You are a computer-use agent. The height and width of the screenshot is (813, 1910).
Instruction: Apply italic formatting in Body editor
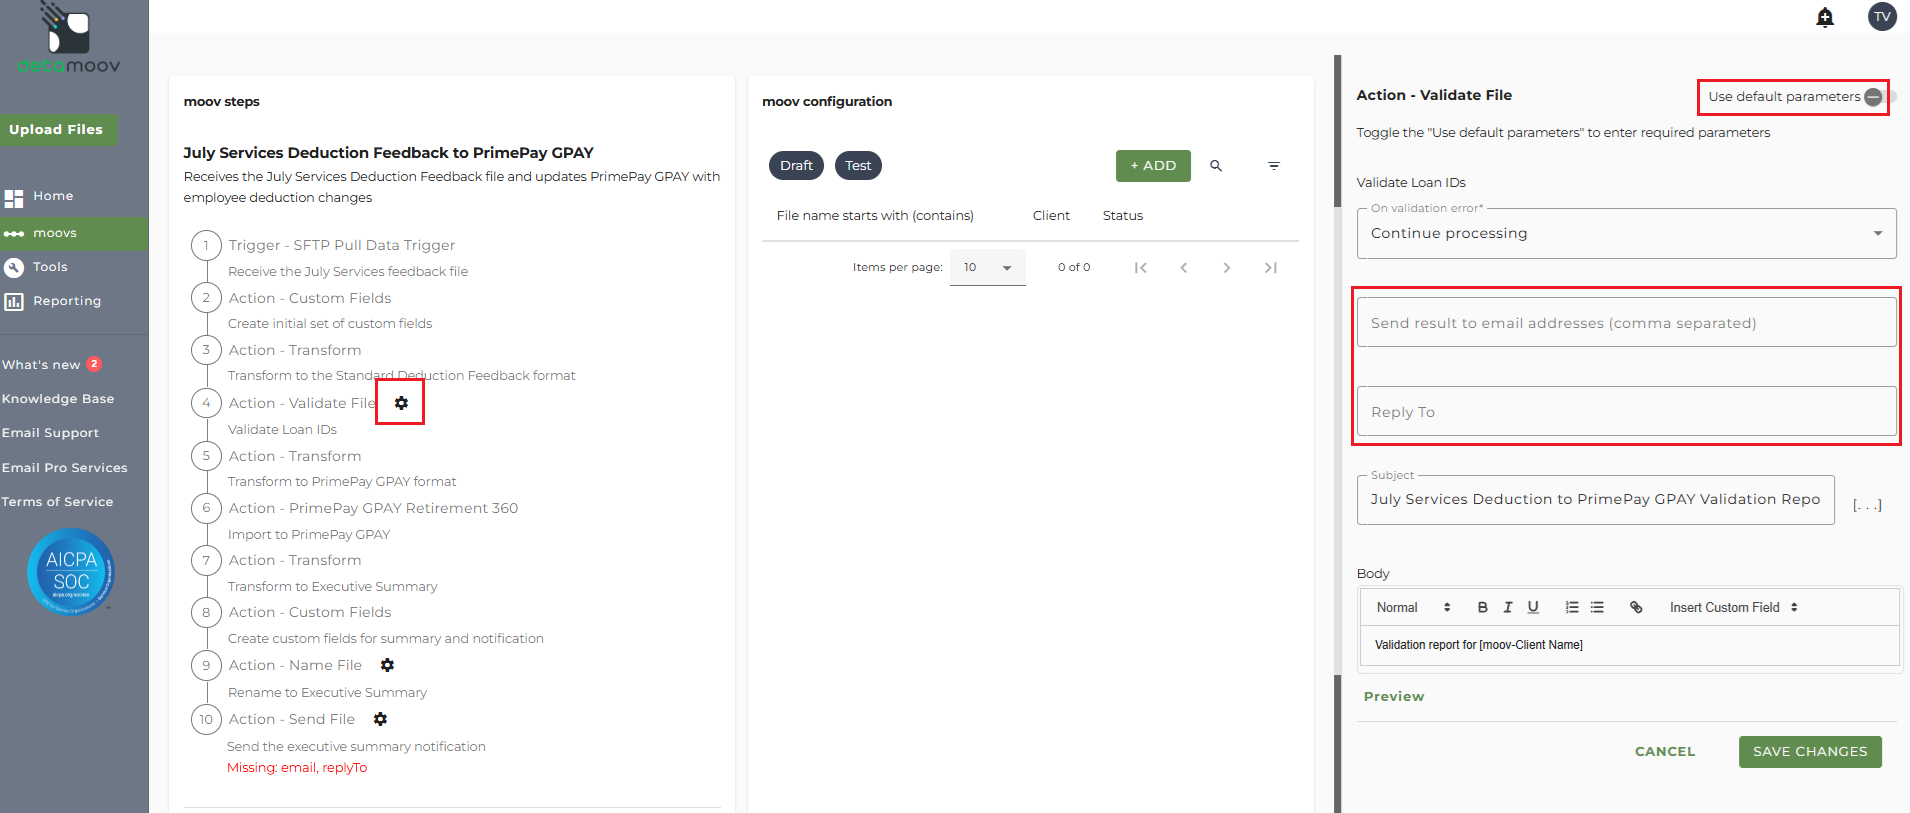[x=1508, y=607]
